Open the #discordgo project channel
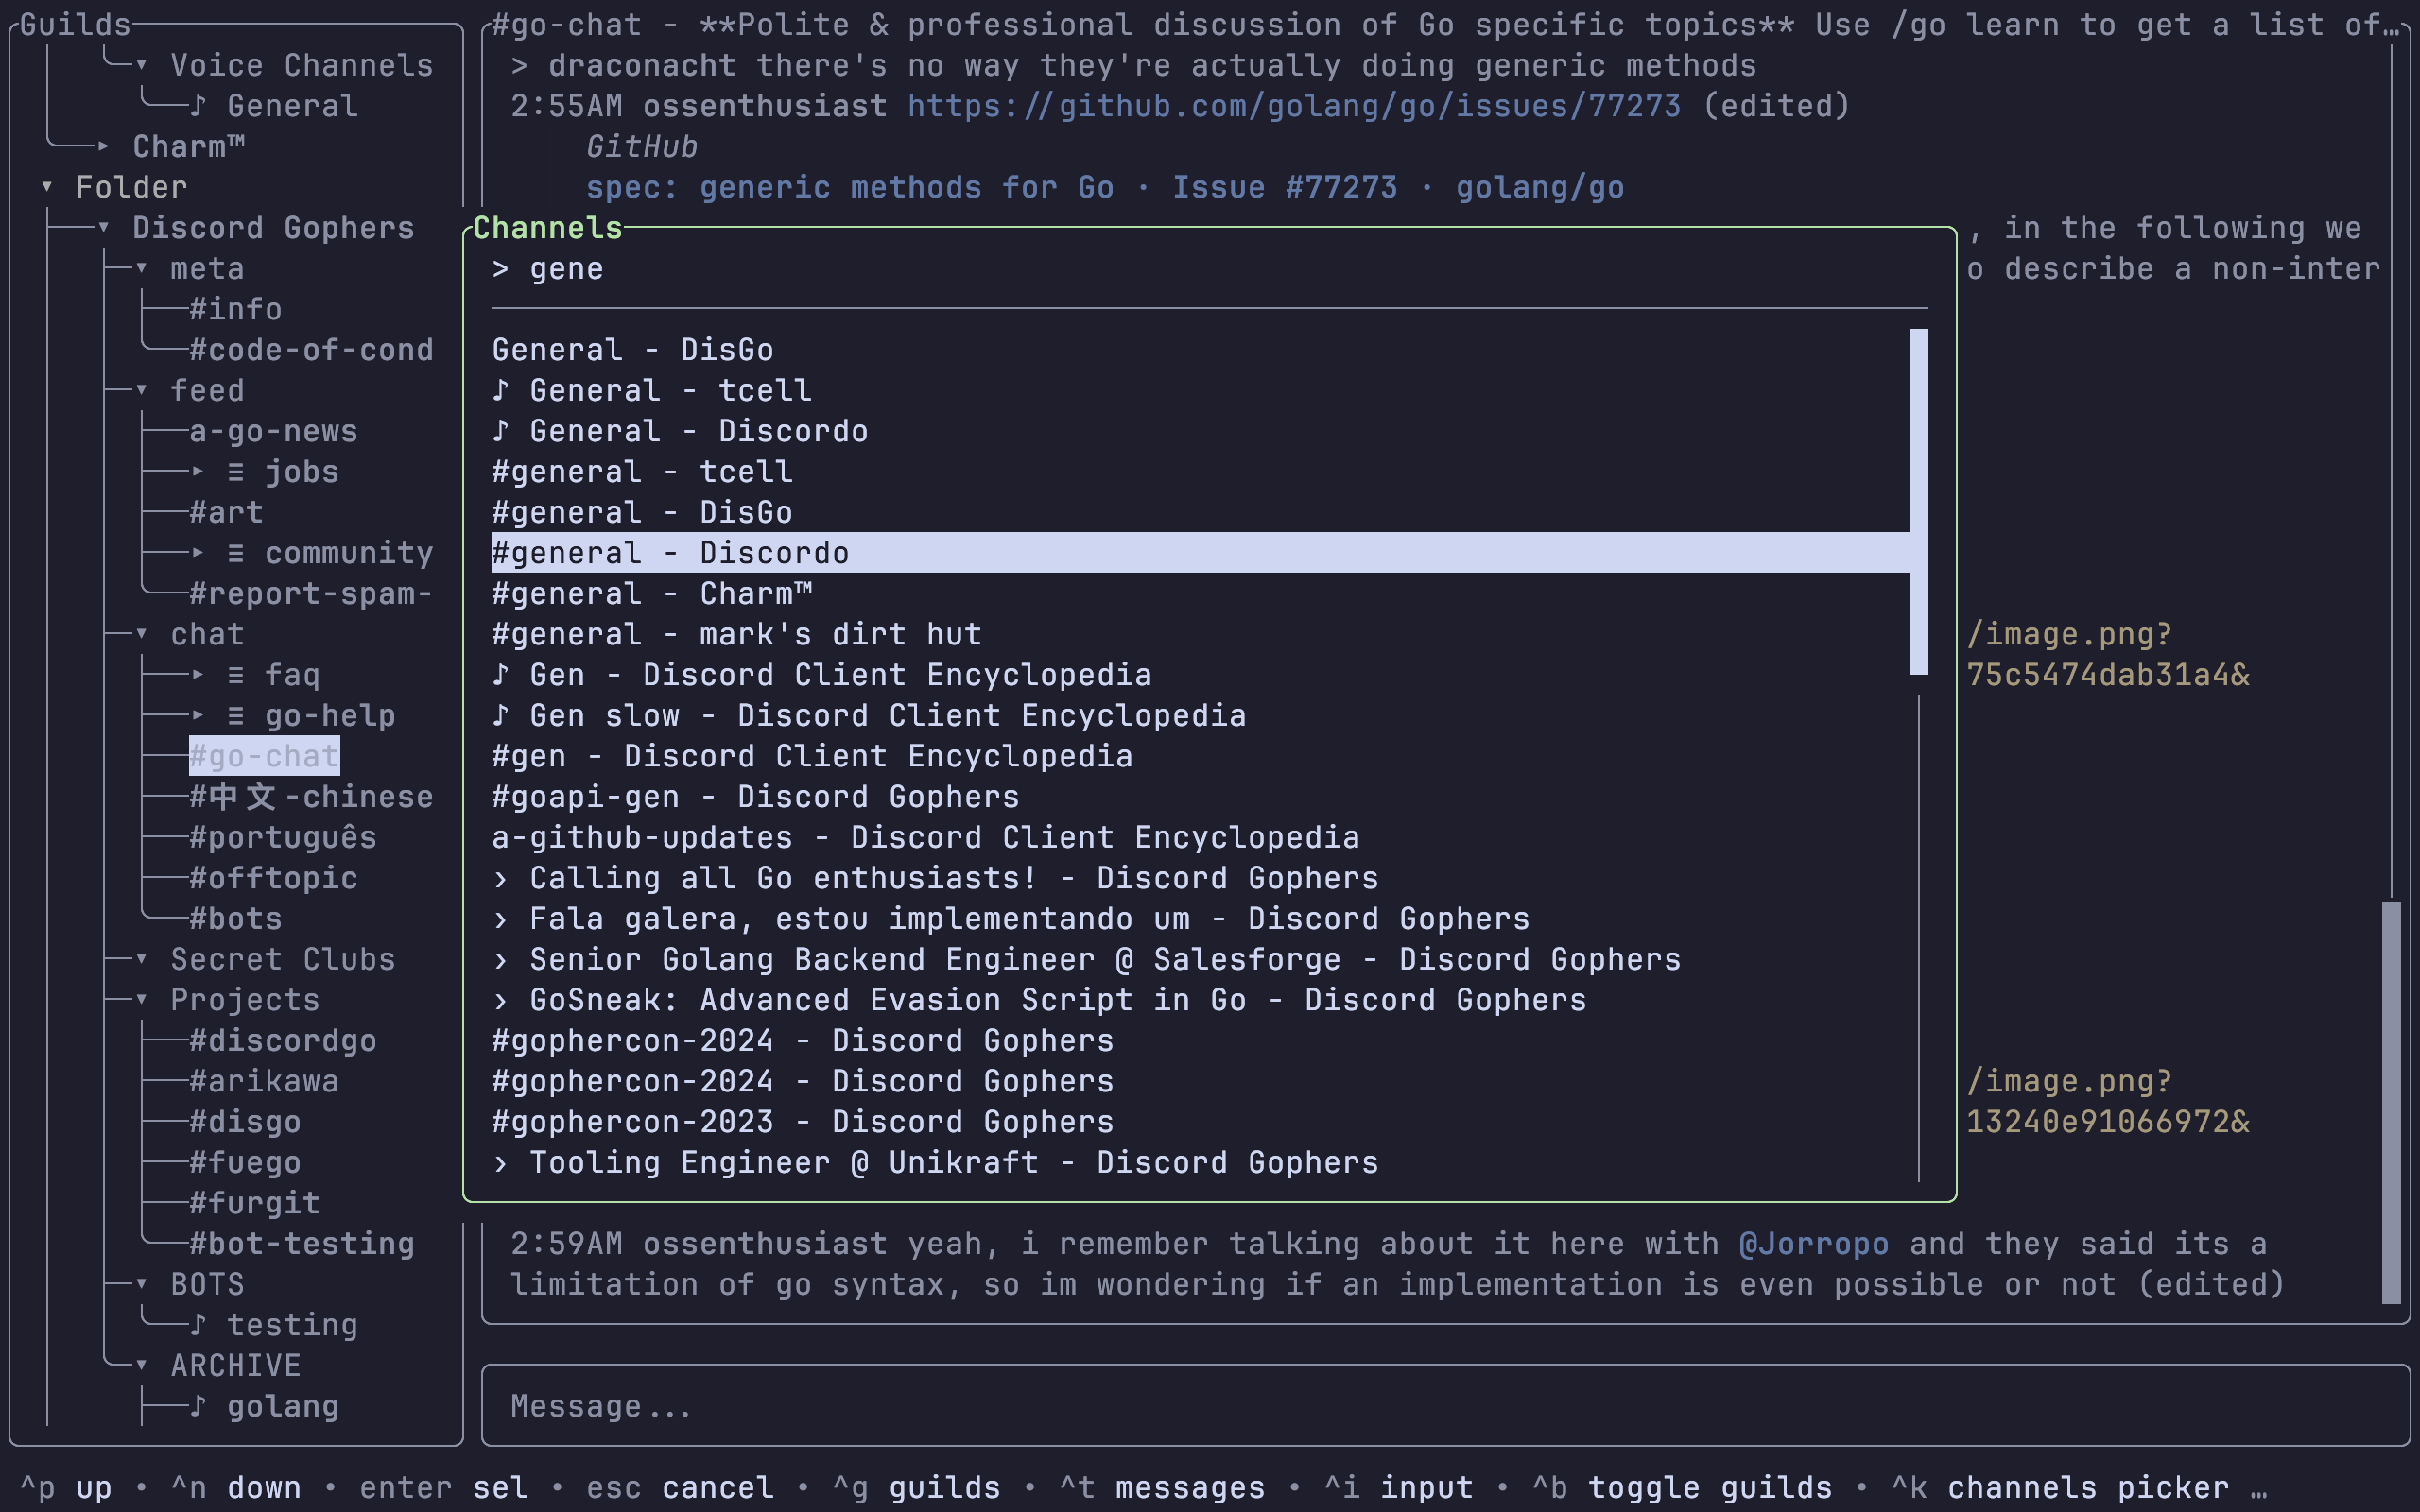 click(283, 1041)
